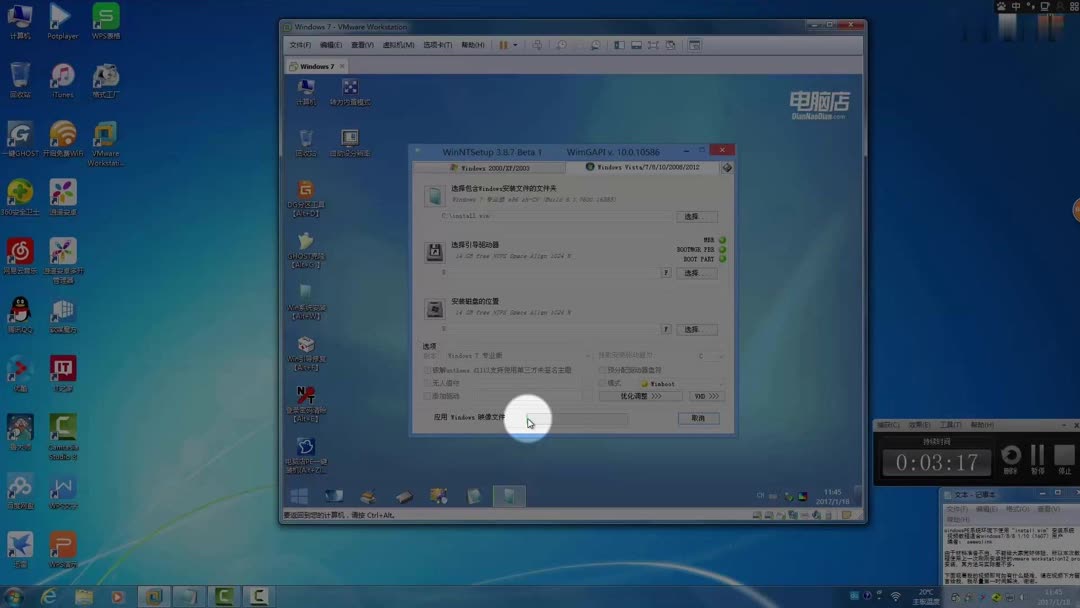Pause the virtual machine from VMware toolbar
This screenshot has height=608, width=1080.
503,45
